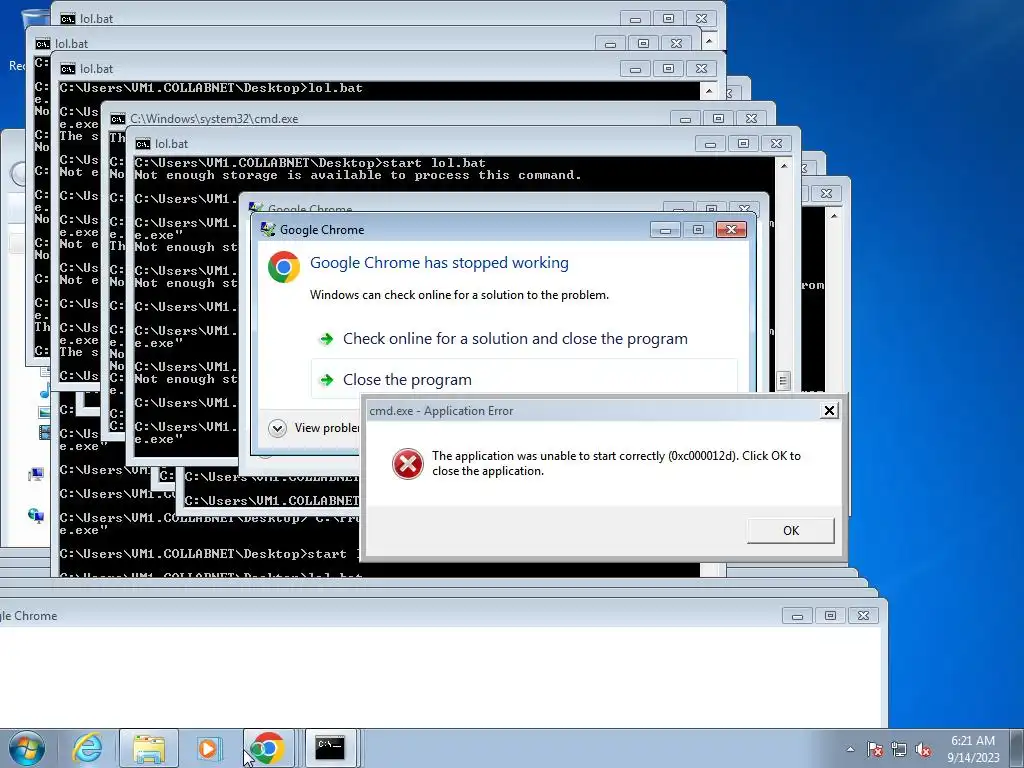Click cmd icon of third lol.bat window
This screenshot has width=1024, height=768.
click(x=68, y=69)
